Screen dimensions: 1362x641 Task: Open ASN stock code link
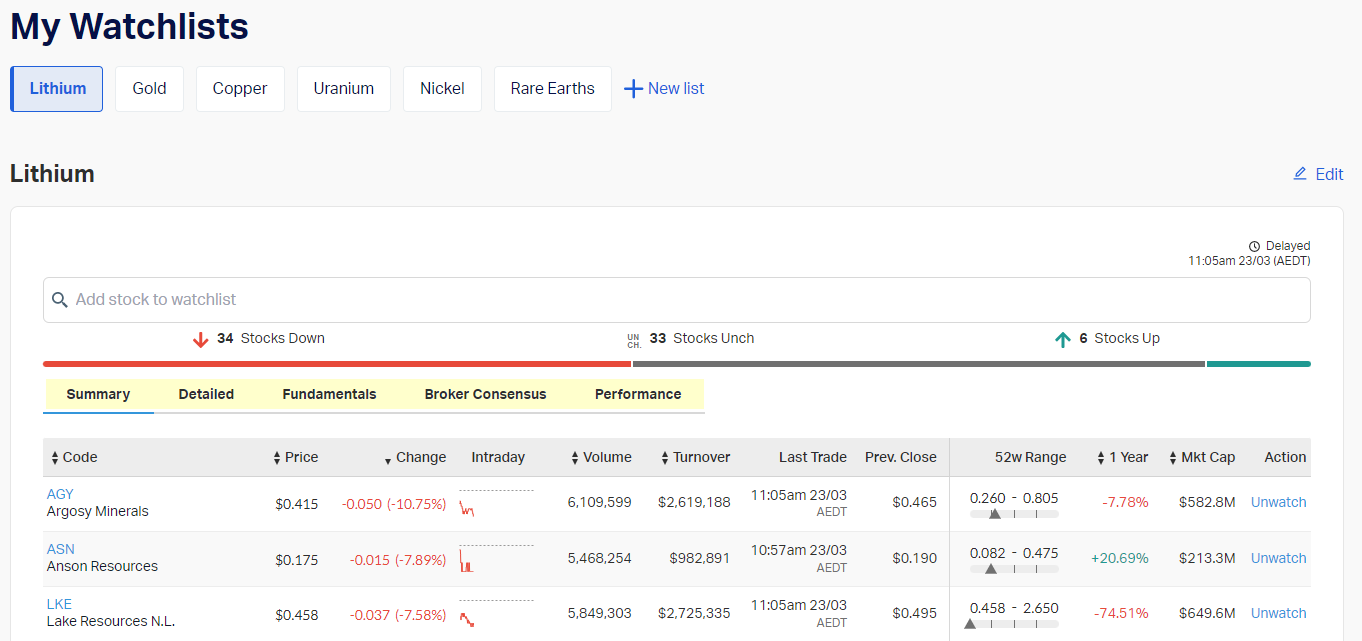click(60, 549)
